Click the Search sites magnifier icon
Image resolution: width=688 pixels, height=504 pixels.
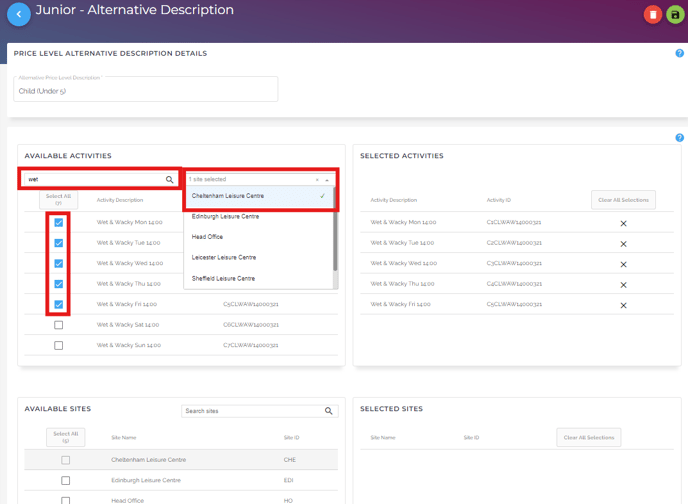click(329, 411)
